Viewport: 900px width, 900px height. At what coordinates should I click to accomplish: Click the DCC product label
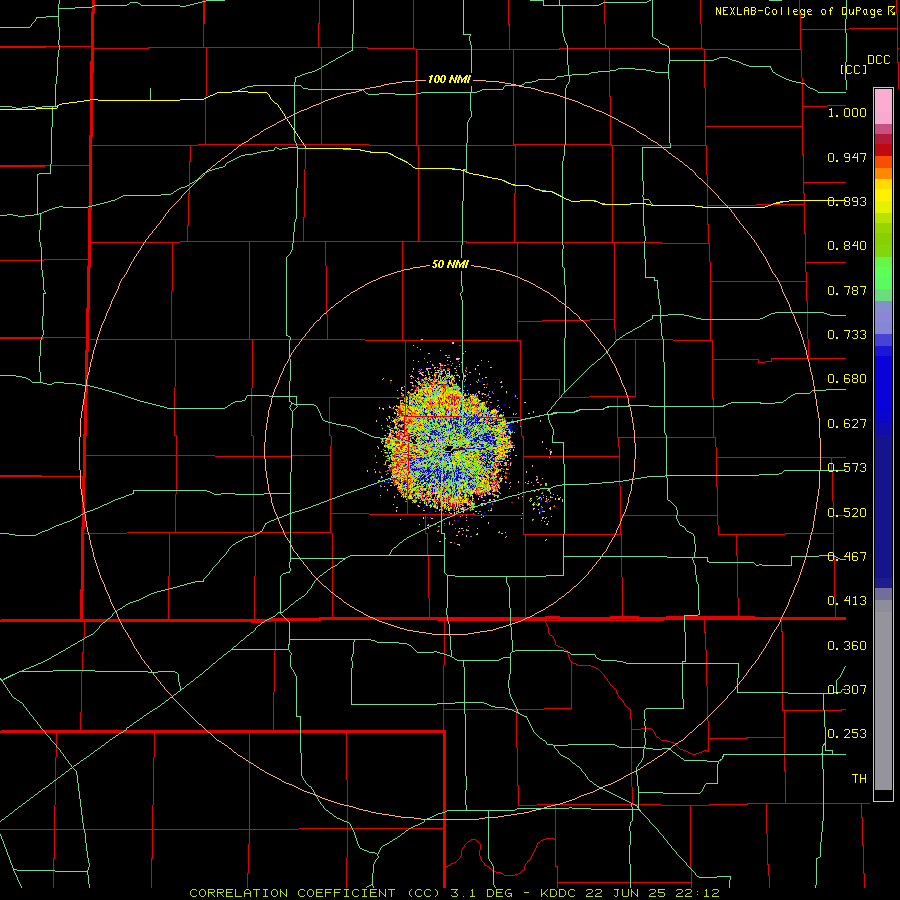[878, 60]
